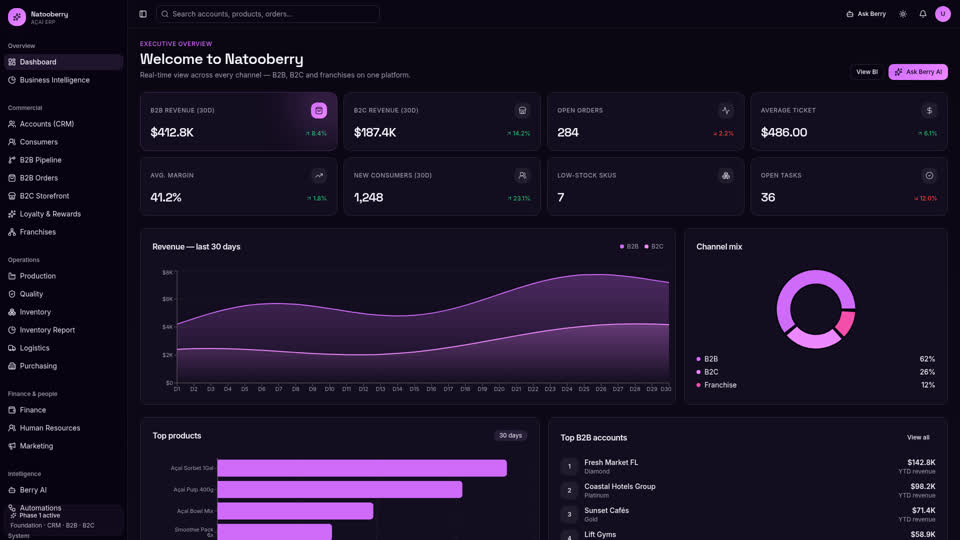Viewport: 960px width, 540px height.
Task: Click the Phase 1 active status banner
Action: [64, 520]
